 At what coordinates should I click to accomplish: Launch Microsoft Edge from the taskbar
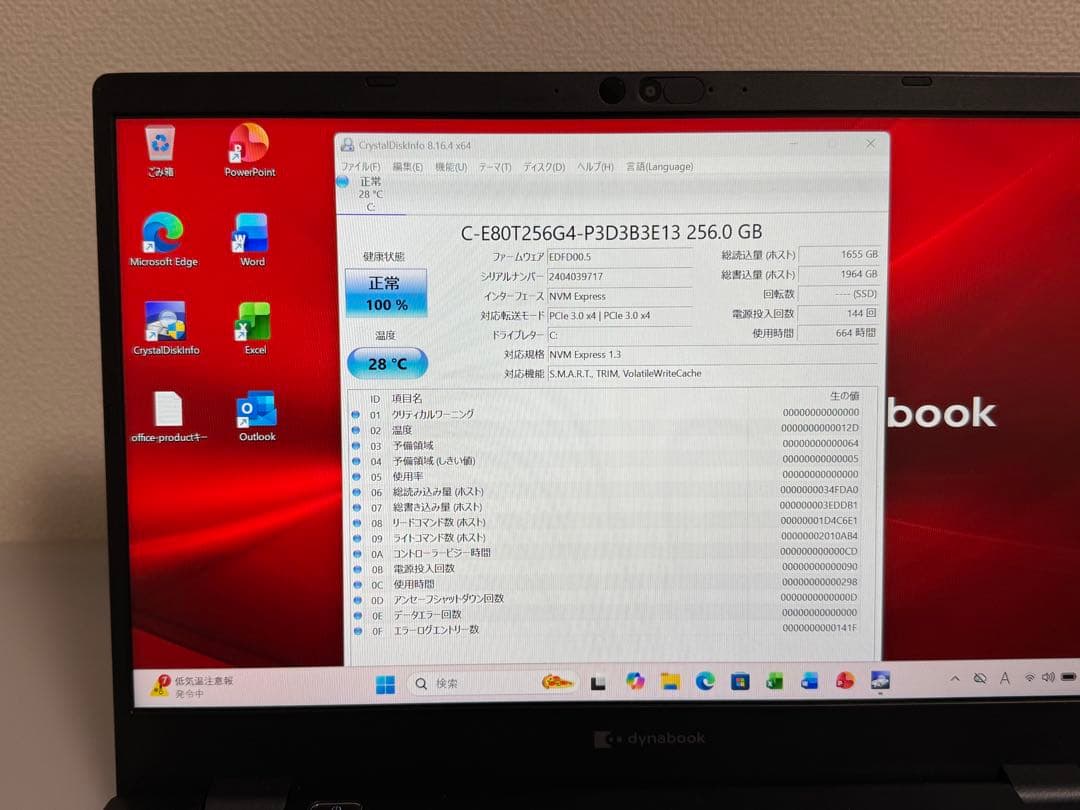click(703, 682)
